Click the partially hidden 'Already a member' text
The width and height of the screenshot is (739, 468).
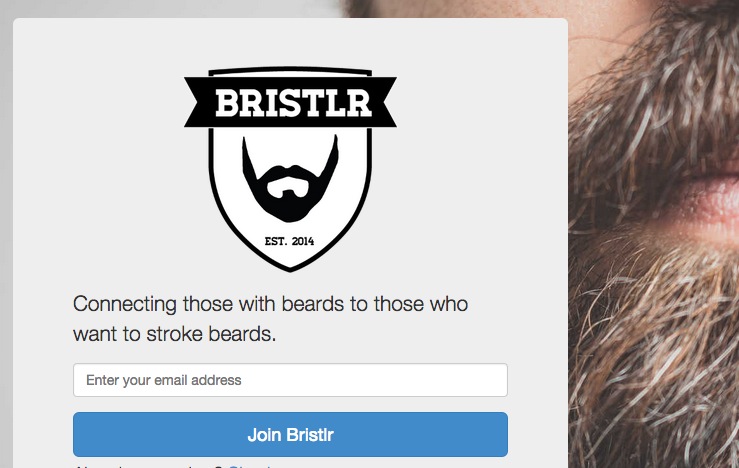[140, 465]
